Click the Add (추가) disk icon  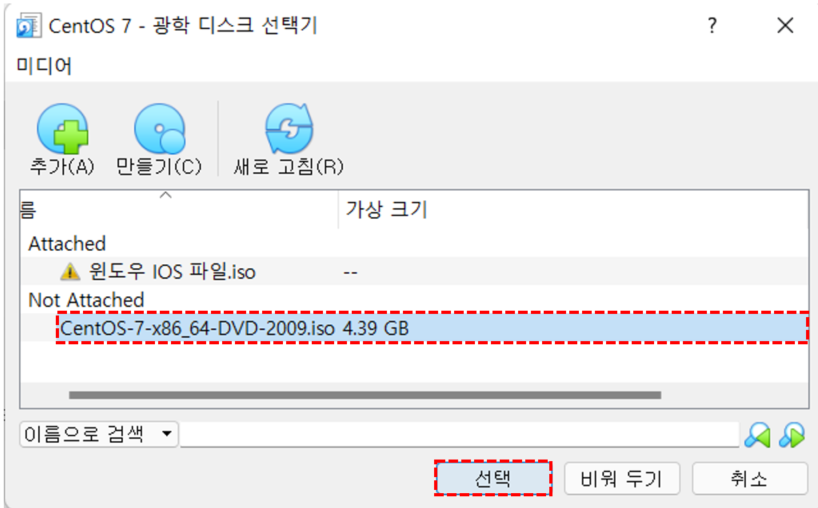coord(62,129)
